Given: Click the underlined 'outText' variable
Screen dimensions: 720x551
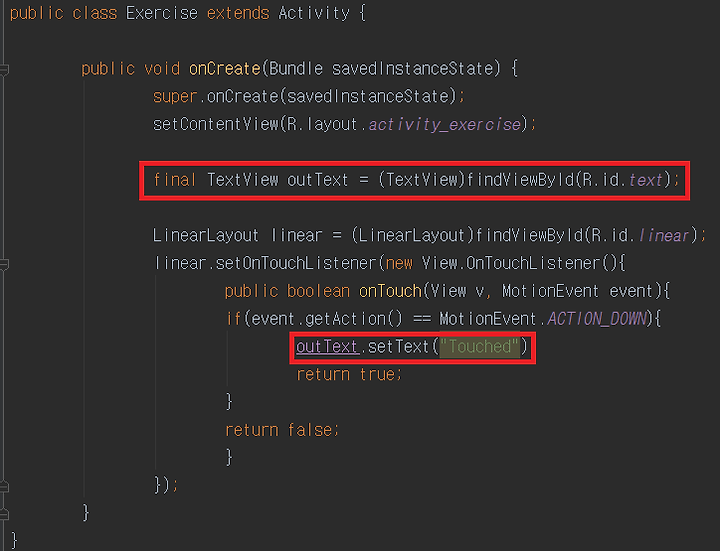Looking at the screenshot, I should click(327, 347).
